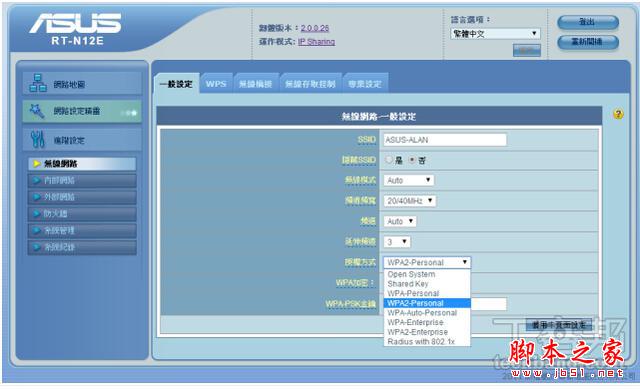The width and height of the screenshot is (640, 389).
Task: Open the Network Map icon in sidebar
Action: [38, 83]
